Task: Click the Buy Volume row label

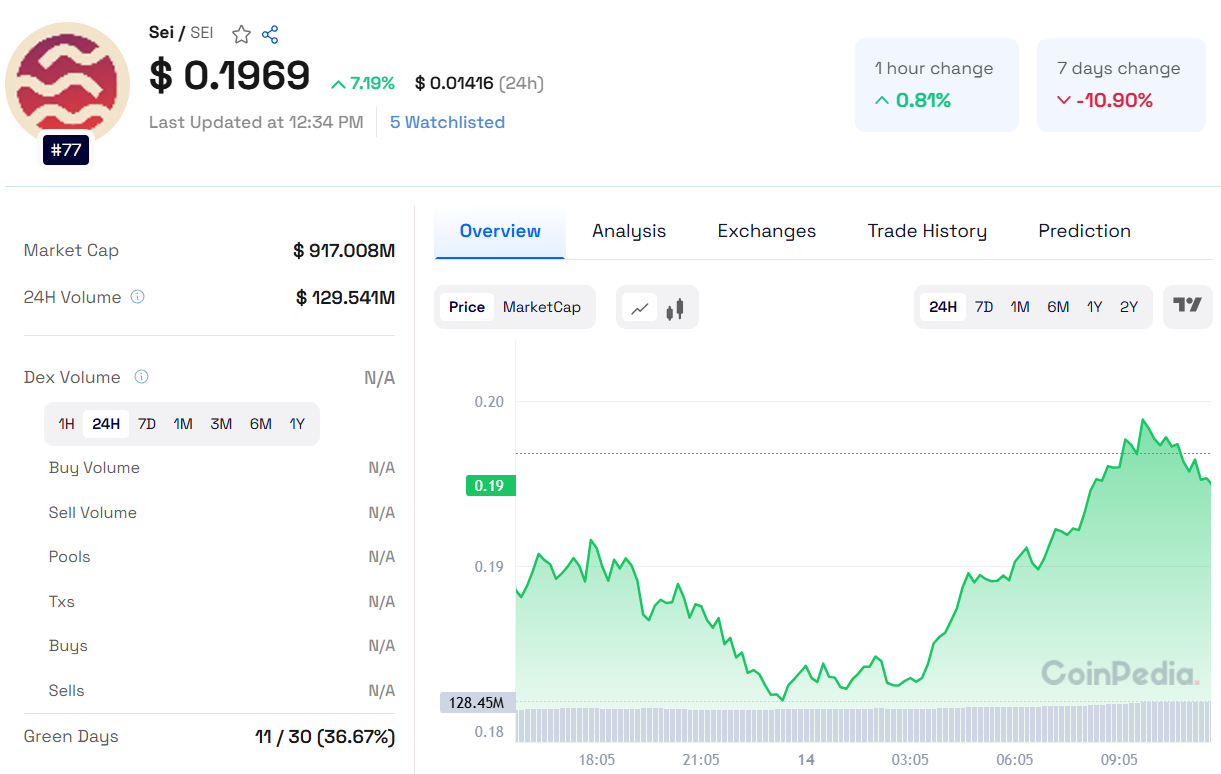Action: [x=94, y=468]
